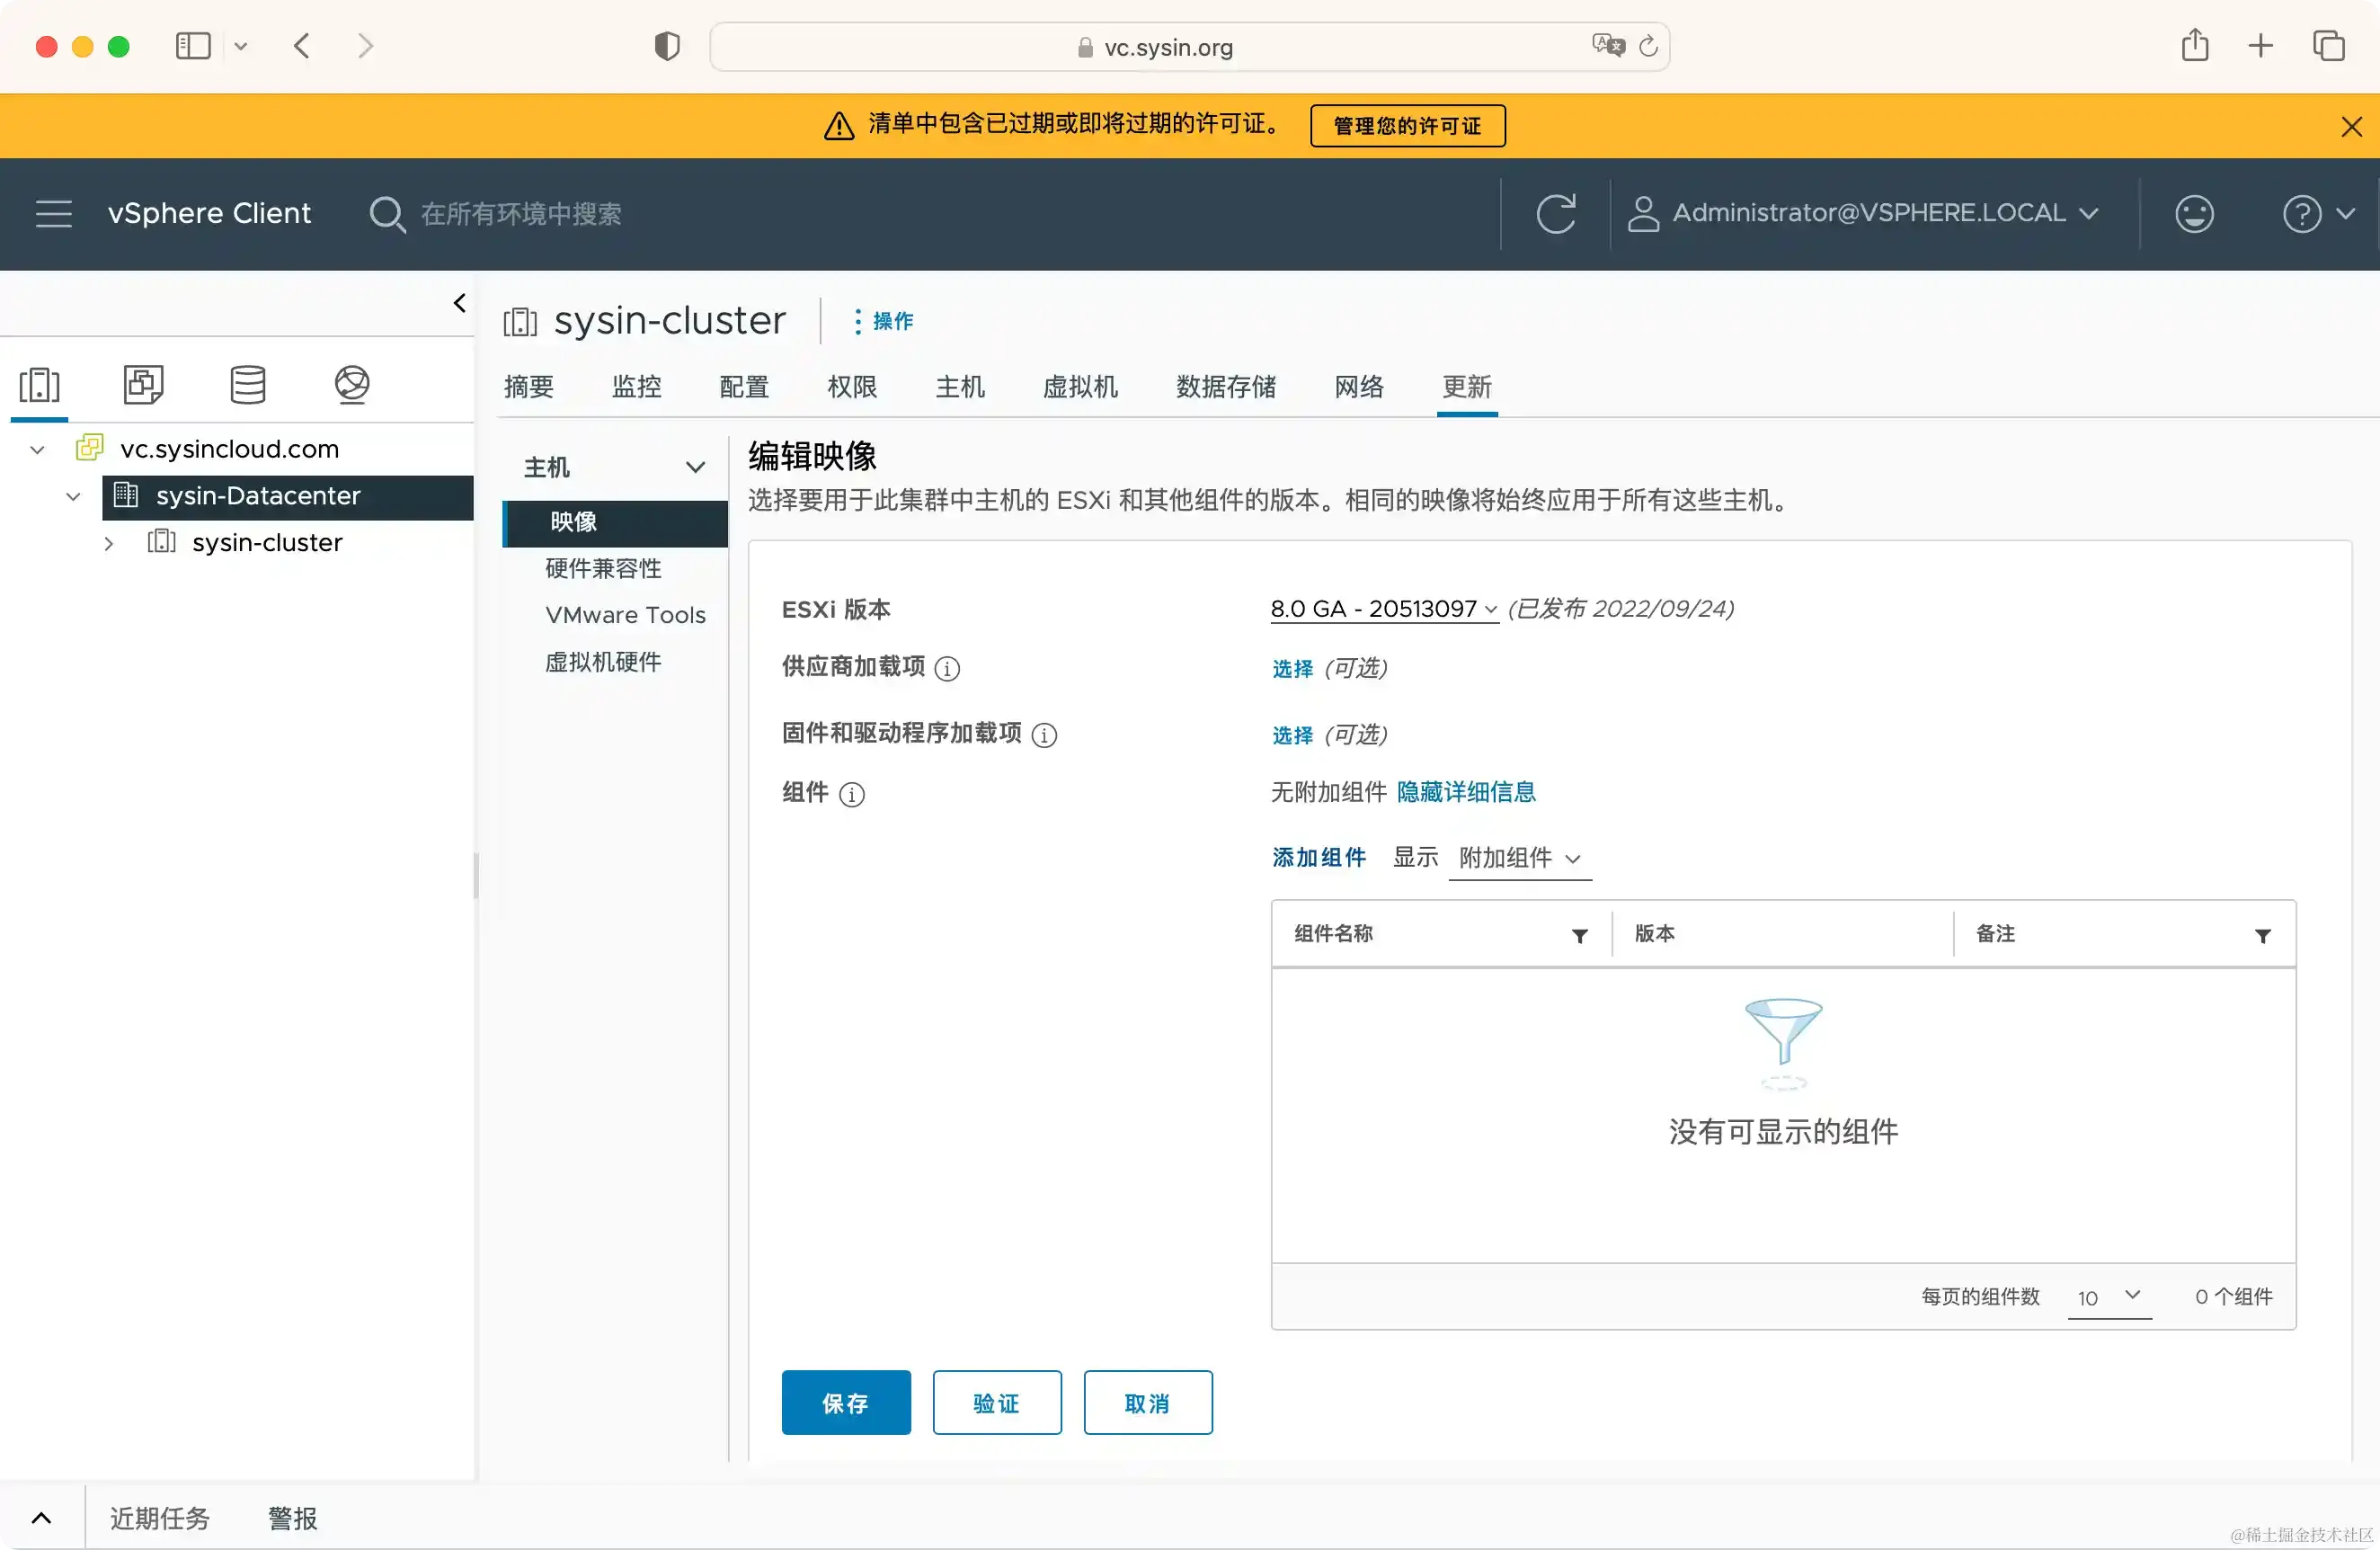2380x1550 pixels.
Task: Open the Networking inventory view icon
Action: pos(351,384)
